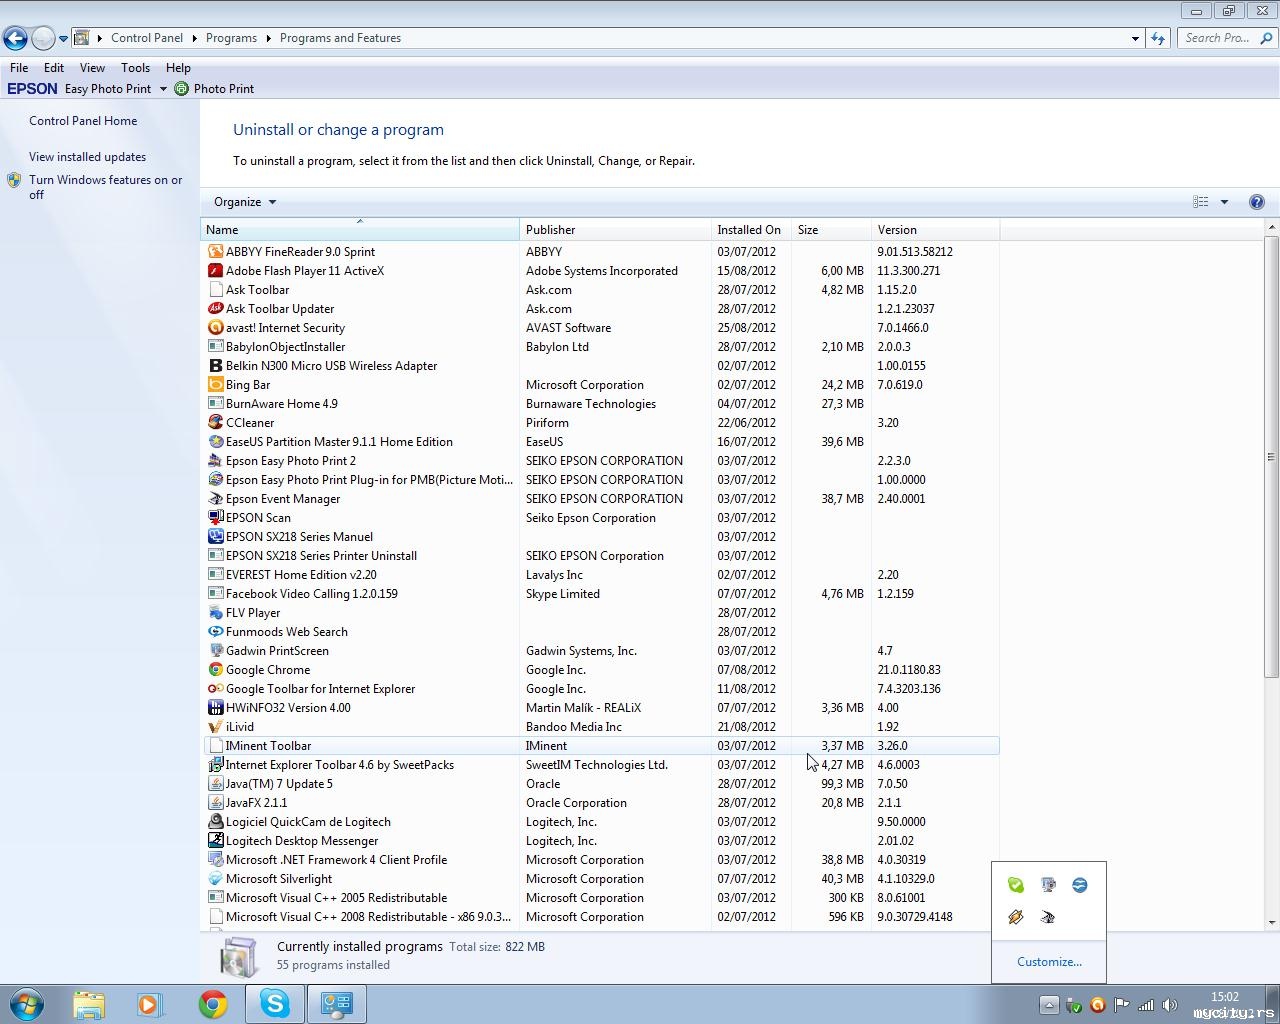The width and height of the screenshot is (1280, 1024).
Task: Sort list by Installed On column
Action: click(x=749, y=230)
